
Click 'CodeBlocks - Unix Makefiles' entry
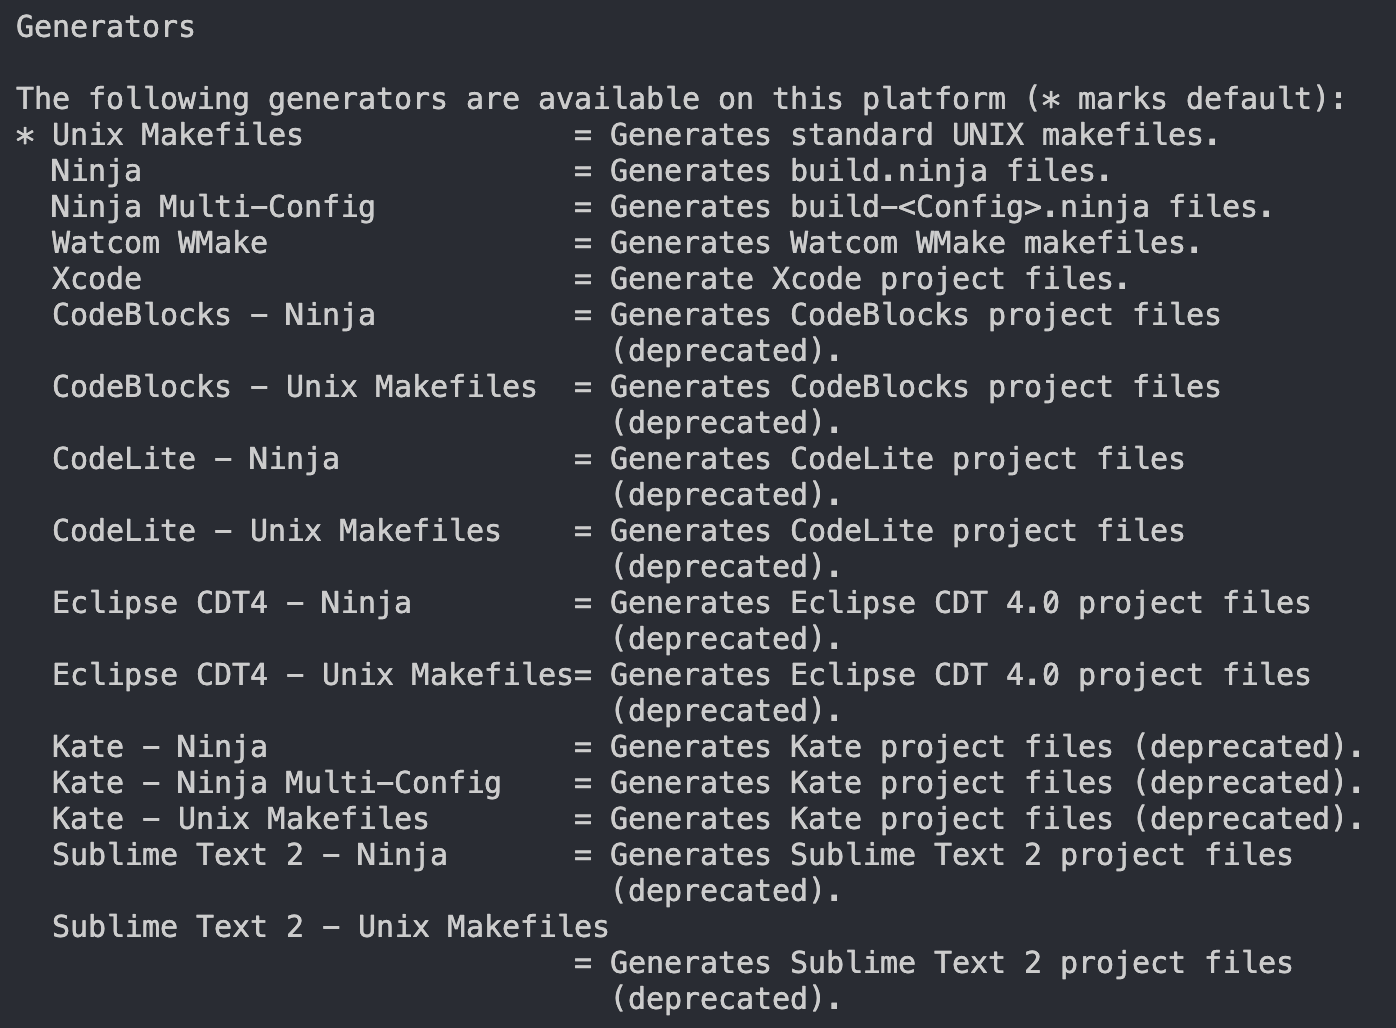coord(294,387)
